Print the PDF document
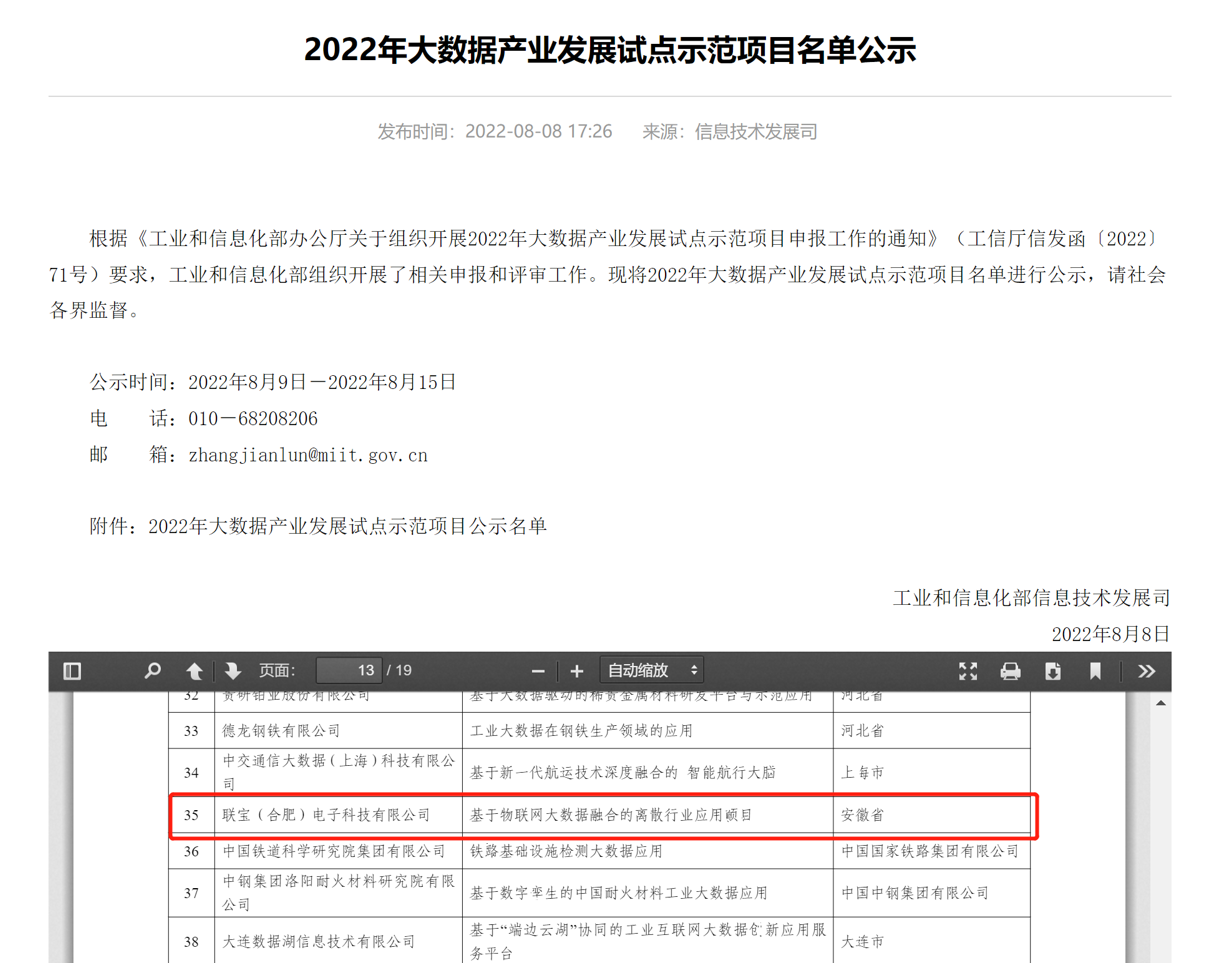This screenshot has height=963, width=1205. point(1011,671)
